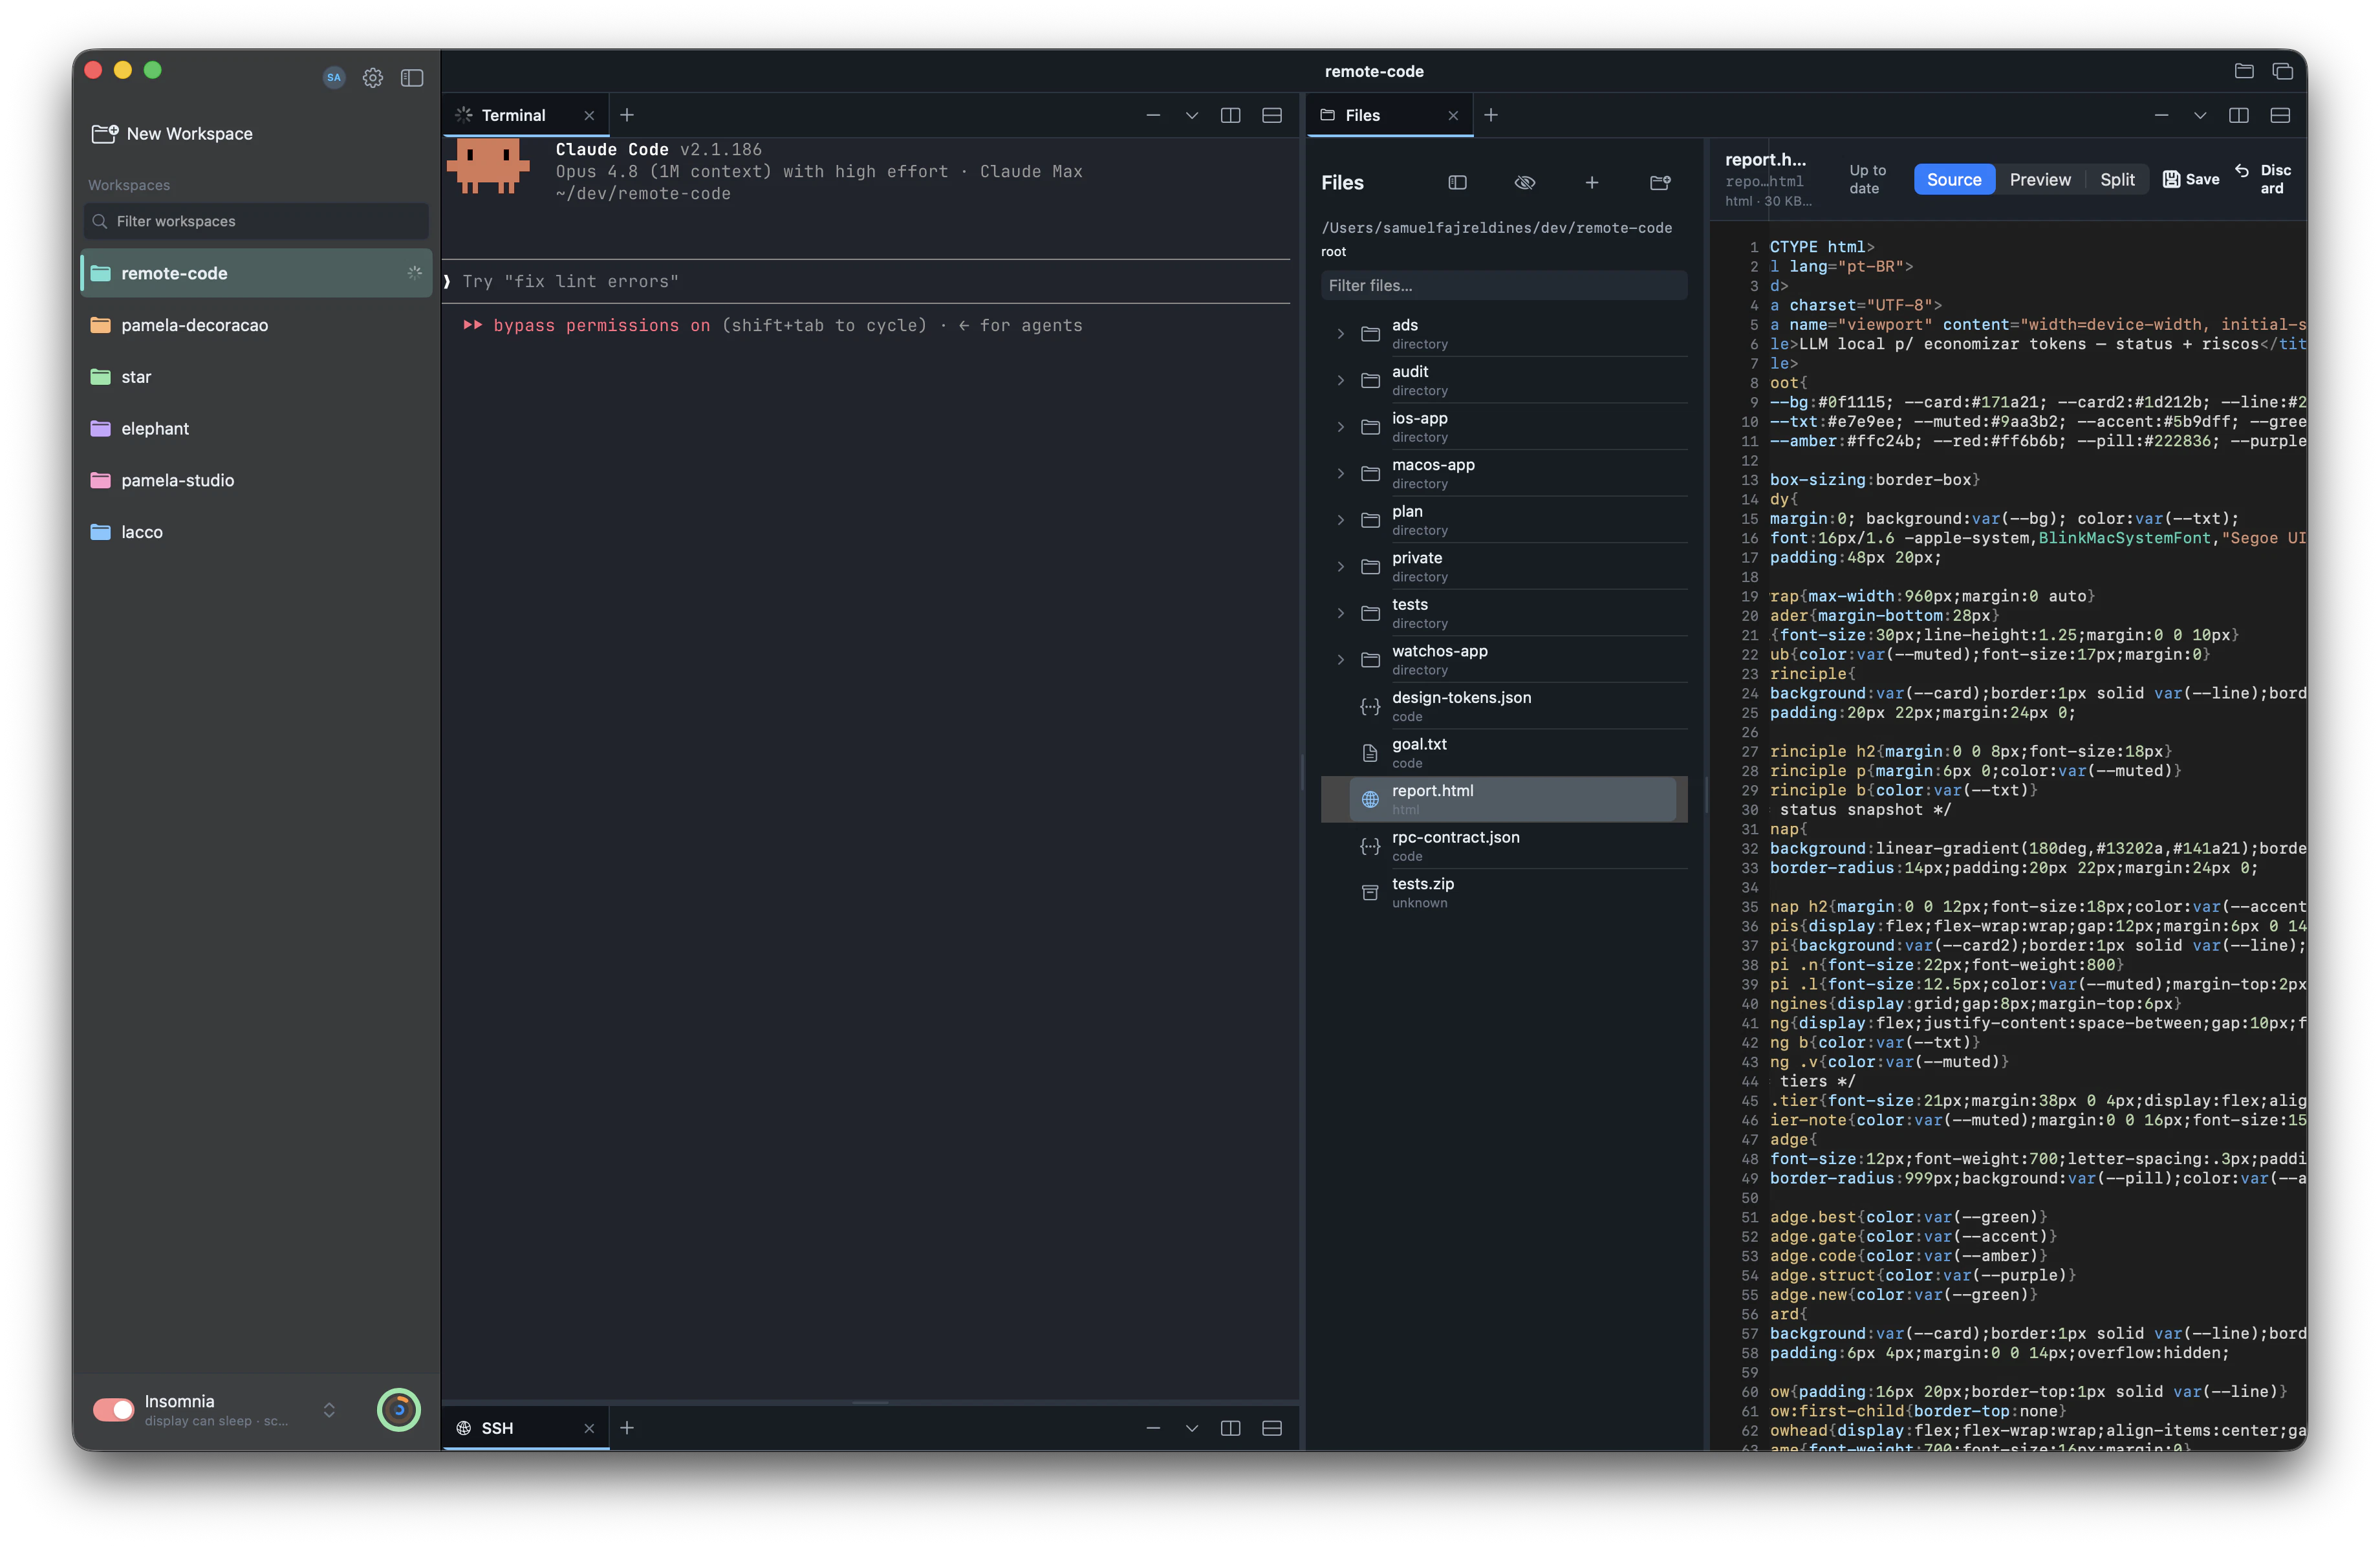Minimize the Files pane with the dash icon
This screenshot has width=2380, height=1547.
pos(2161,115)
